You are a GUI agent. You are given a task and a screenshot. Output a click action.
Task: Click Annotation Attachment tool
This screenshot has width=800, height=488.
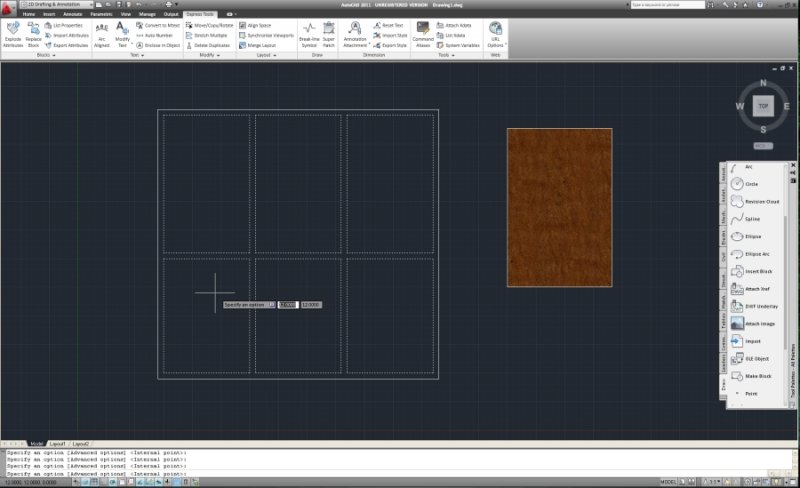click(355, 35)
